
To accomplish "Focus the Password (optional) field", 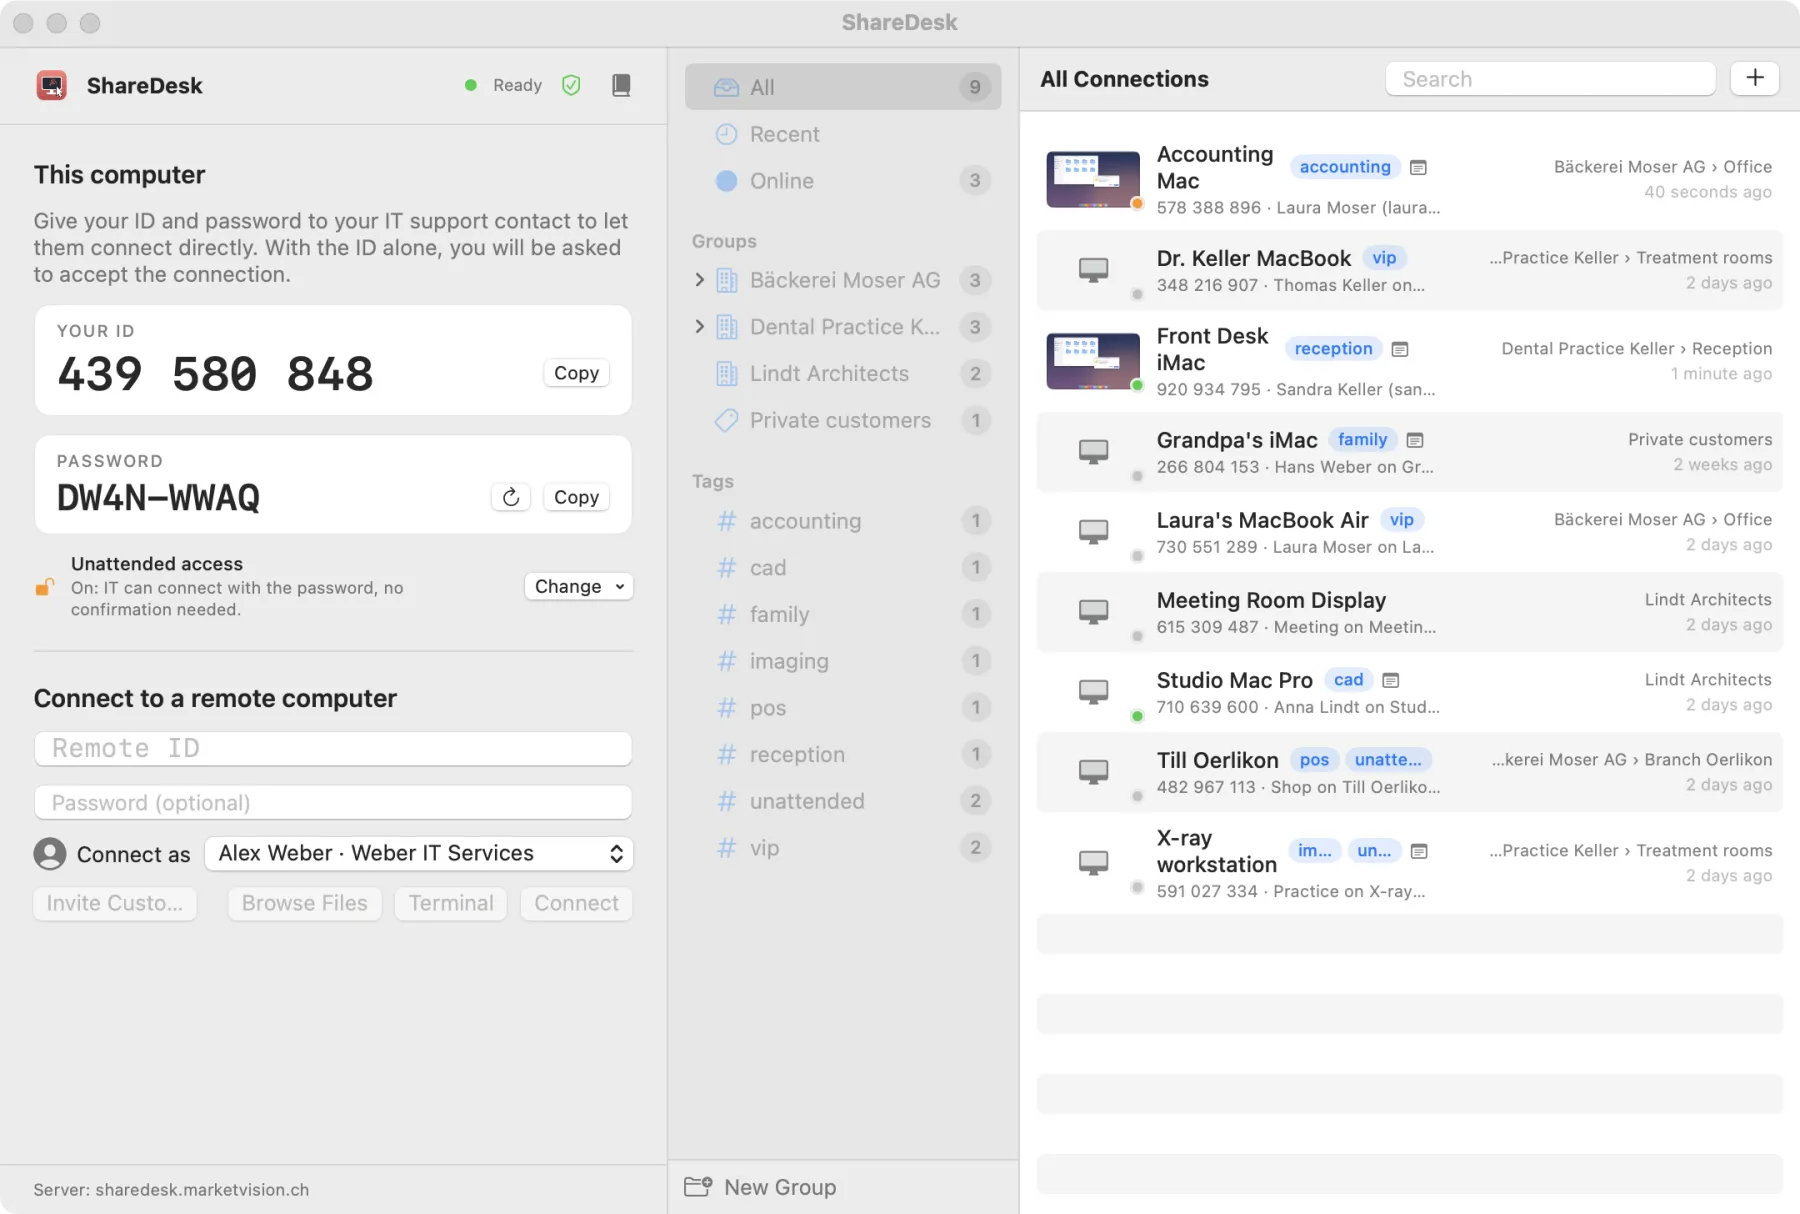I will tap(333, 802).
